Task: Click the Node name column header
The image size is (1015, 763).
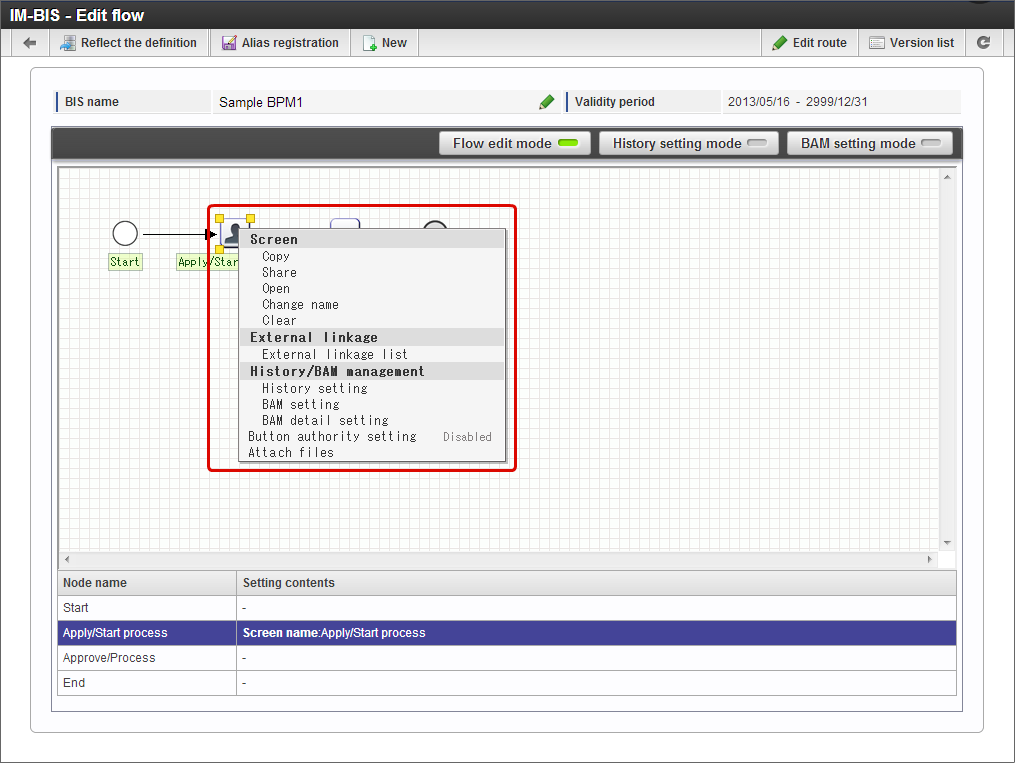Action: click(147, 582)
